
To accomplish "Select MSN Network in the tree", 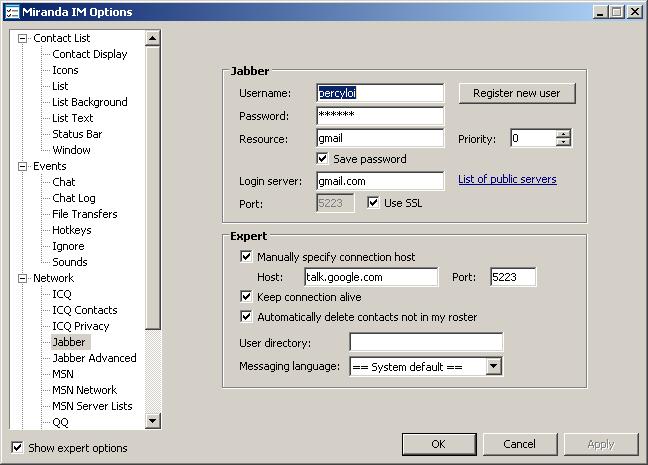I will pos(84,390).
